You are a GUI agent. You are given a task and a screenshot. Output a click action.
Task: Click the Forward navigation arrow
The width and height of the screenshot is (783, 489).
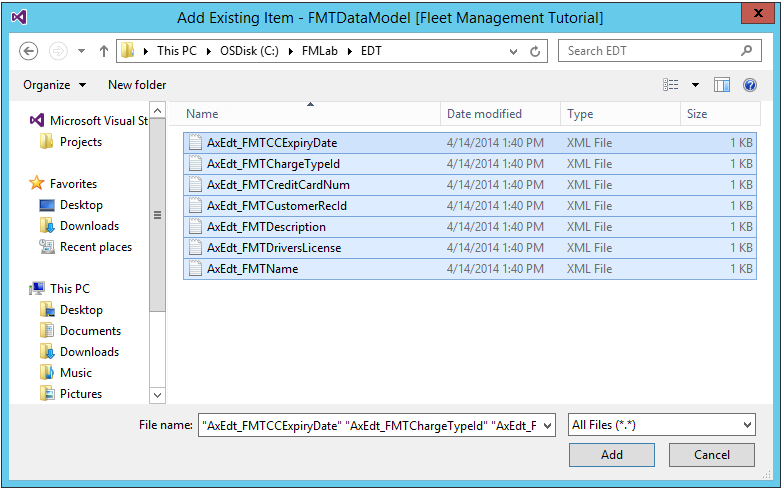tap(58, 51)
